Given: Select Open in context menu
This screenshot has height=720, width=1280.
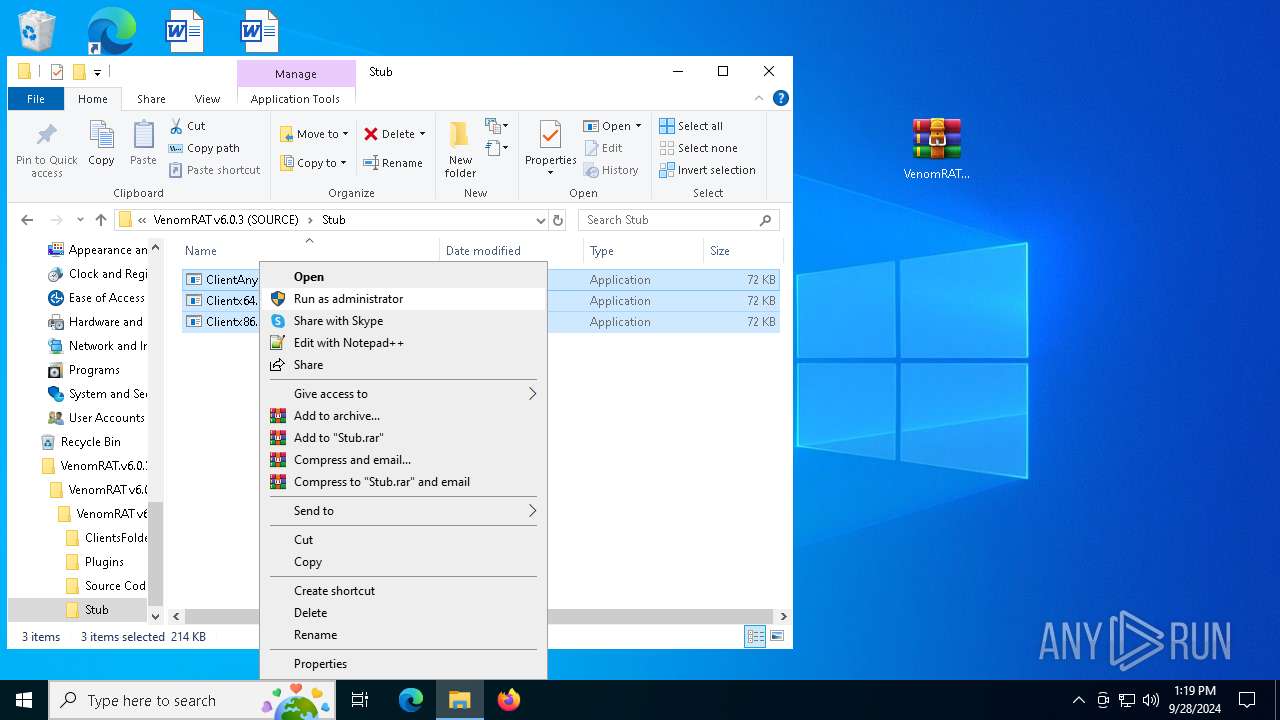Looking at the screenshot, I should pyautogui.click(x=403, y=277).
